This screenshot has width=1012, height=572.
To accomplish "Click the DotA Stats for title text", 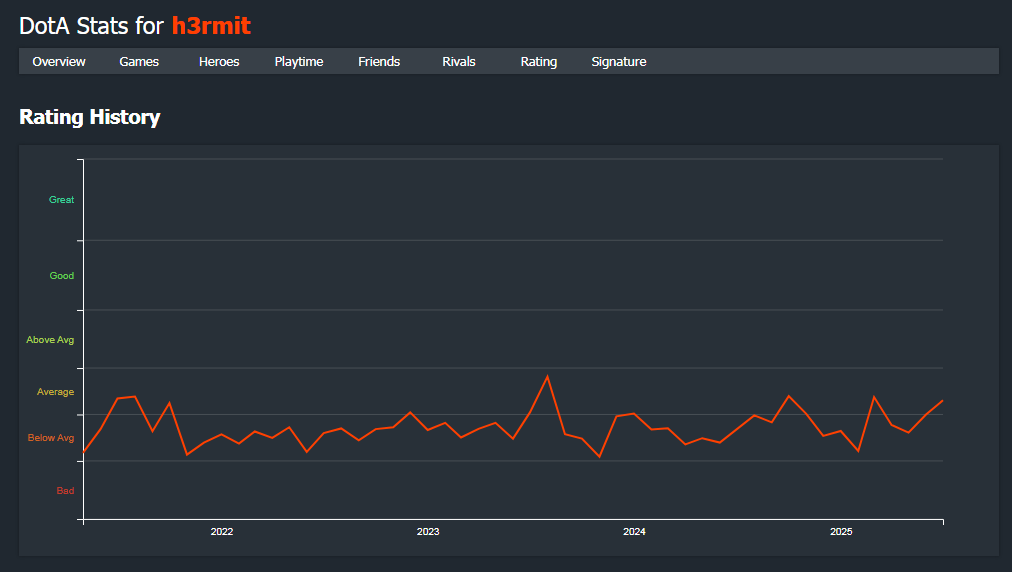I will coord(92,26).
